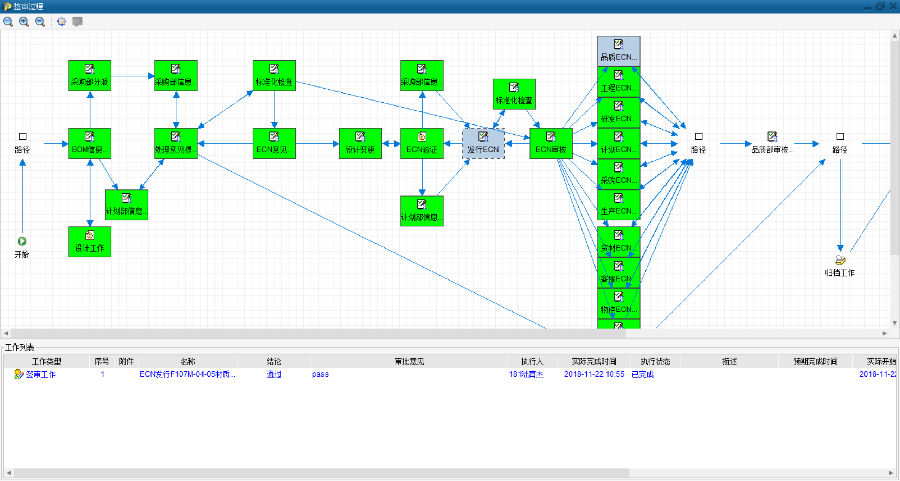Click the 工作类型 column header
The height and width of the screenshot is (481, 900).
point(46,361)
